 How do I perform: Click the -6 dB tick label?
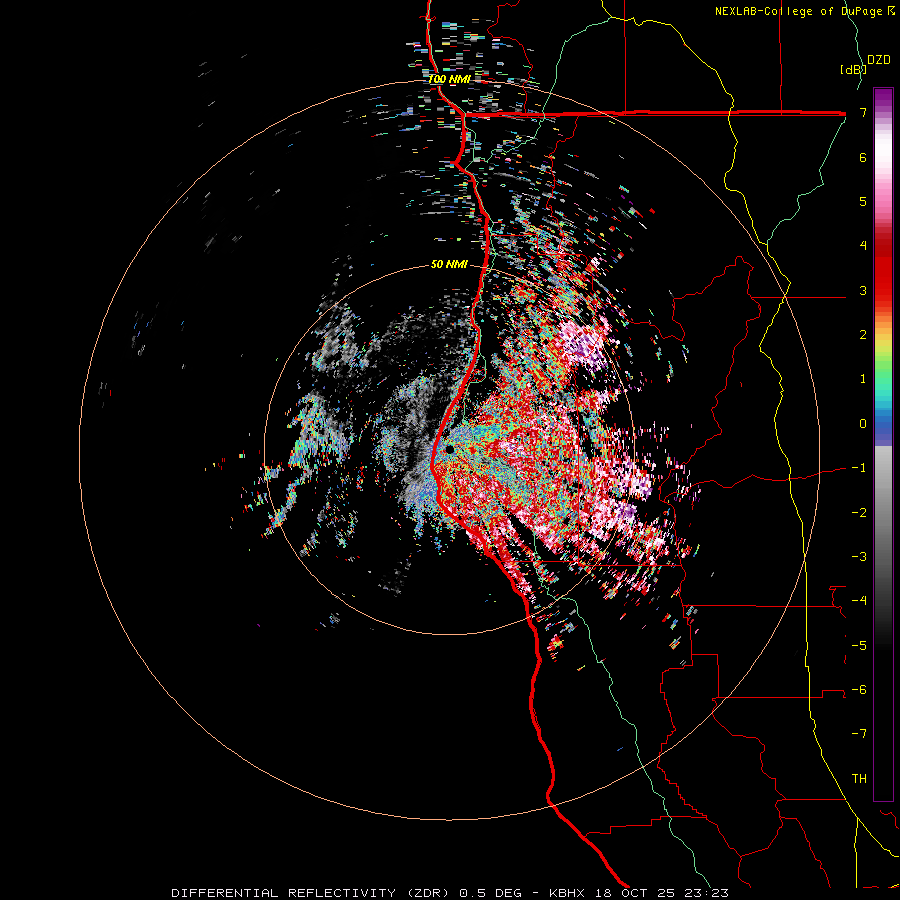[859, 690]
